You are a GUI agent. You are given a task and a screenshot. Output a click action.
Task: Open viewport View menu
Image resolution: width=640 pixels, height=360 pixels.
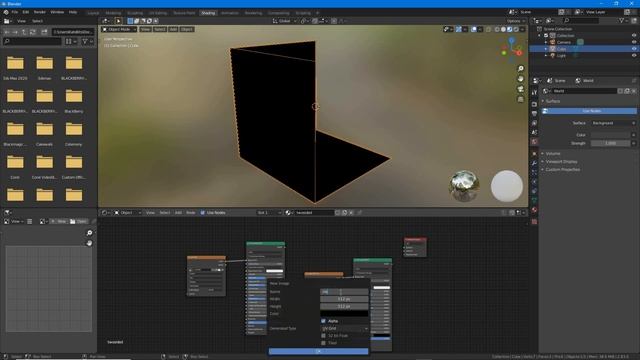click(x=145, y=29)
